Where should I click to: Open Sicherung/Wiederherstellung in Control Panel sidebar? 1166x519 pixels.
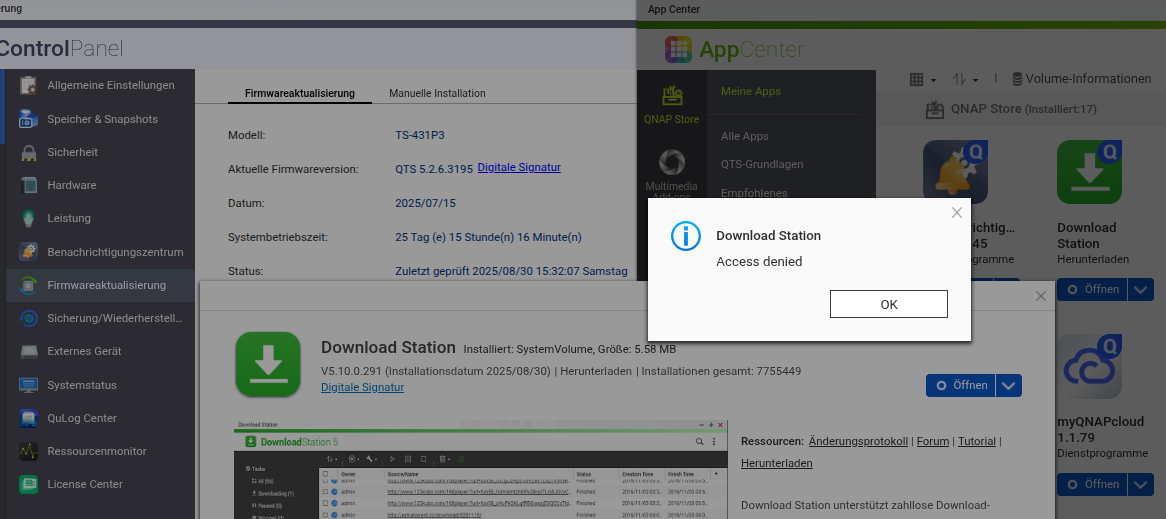point(100,318)
